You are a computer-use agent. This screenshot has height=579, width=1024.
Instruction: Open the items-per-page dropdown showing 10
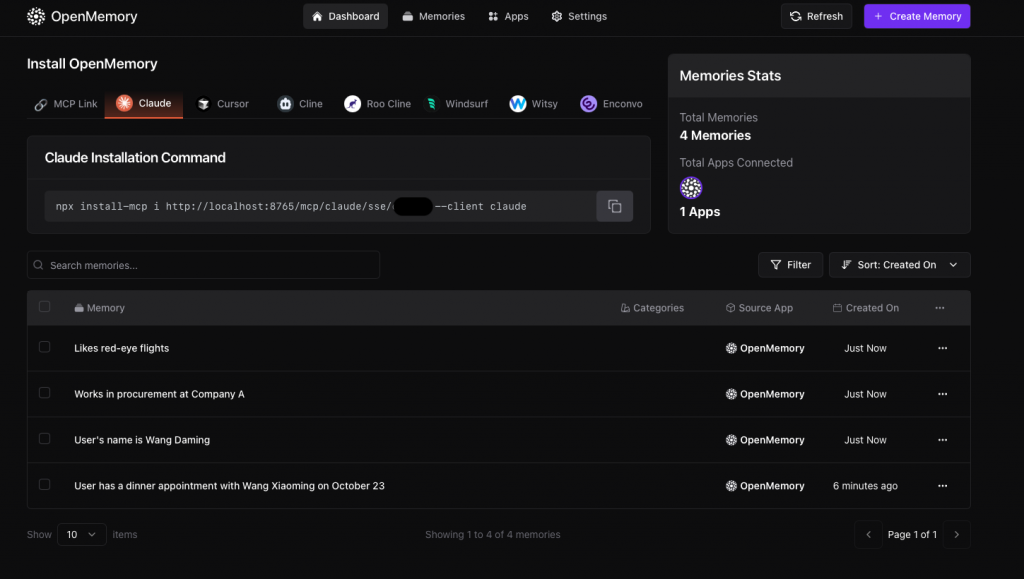point(82,535)
